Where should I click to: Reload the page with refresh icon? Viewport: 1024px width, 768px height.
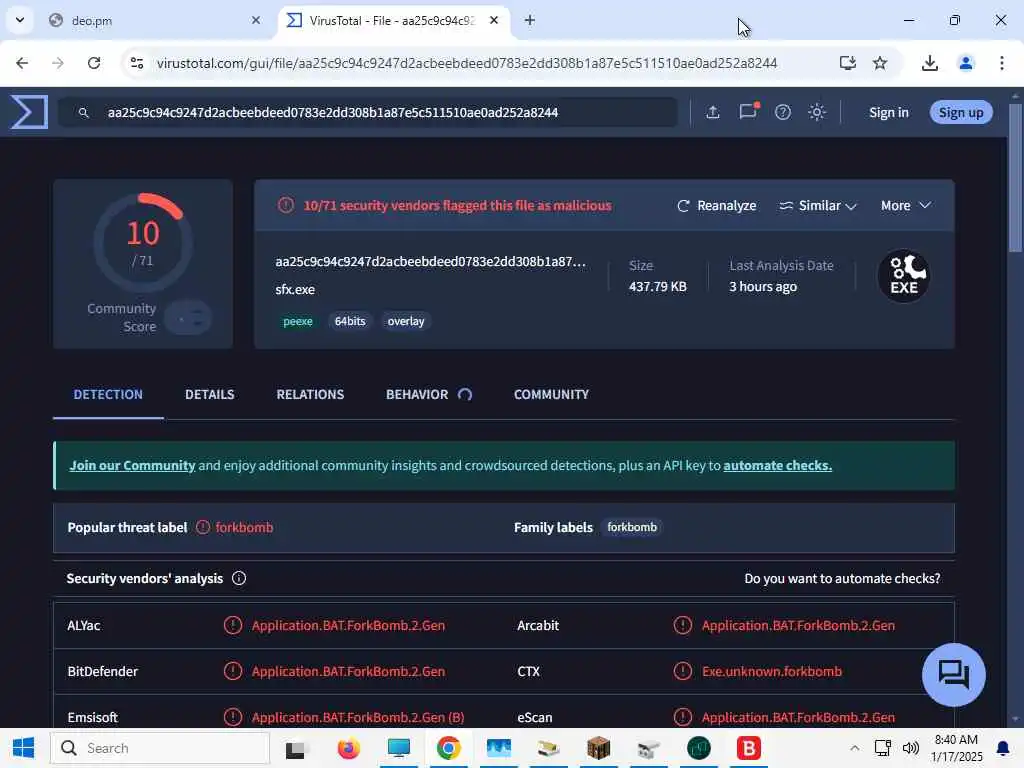(x=94, y=63)
